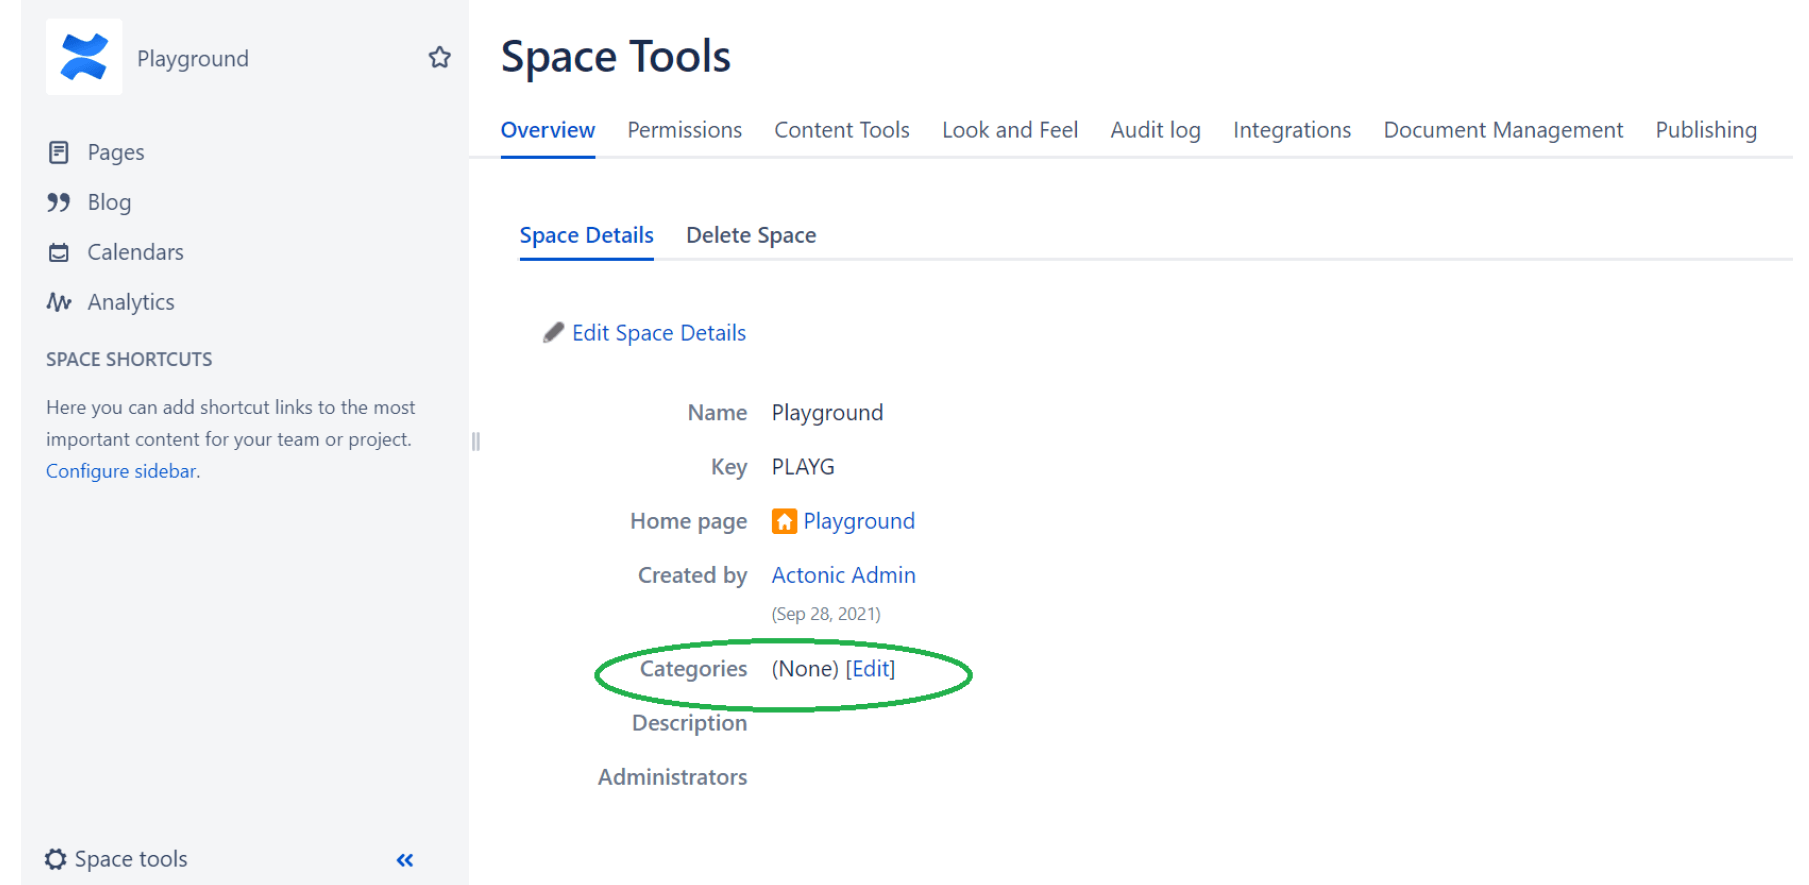Open the Audit log tab
1809x885 pixels.
1155,130
